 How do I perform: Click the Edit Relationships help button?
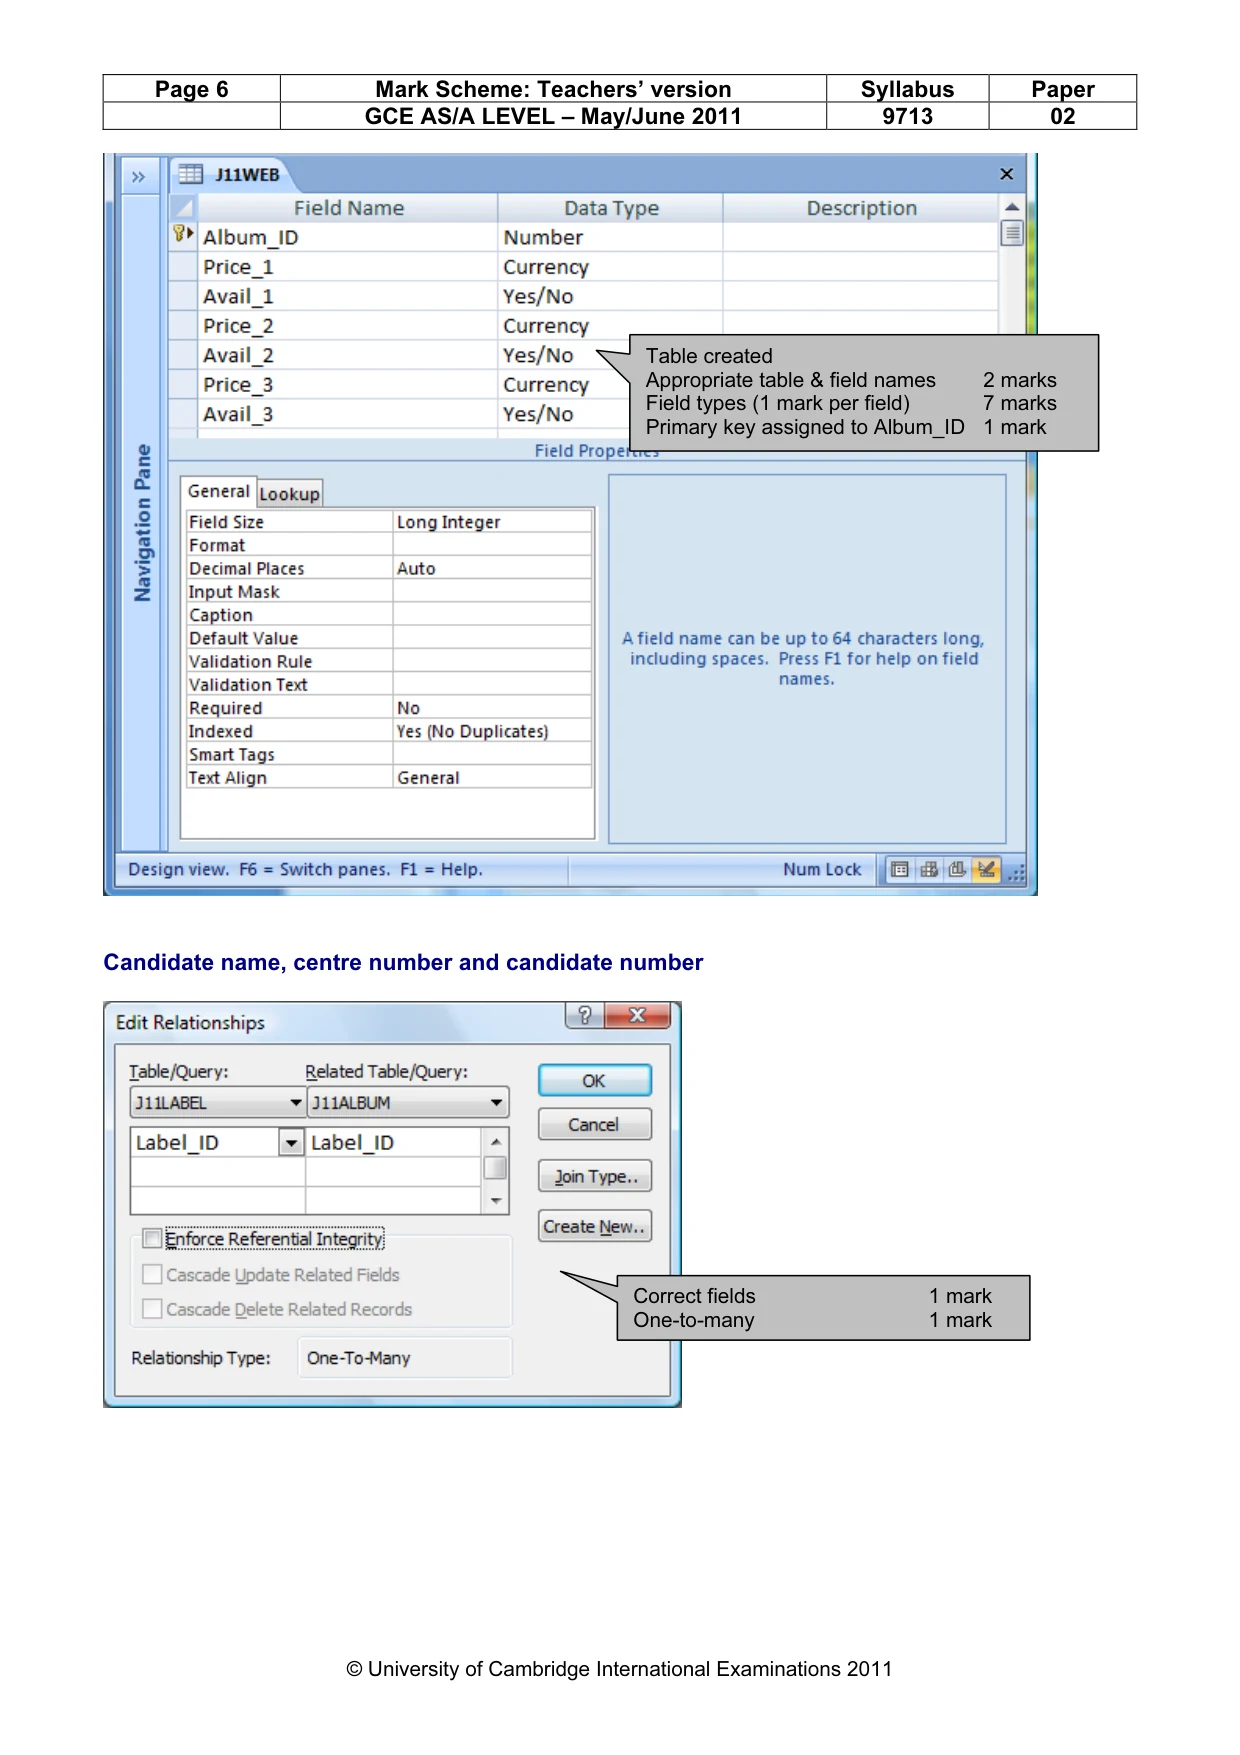click(585, 1015)
